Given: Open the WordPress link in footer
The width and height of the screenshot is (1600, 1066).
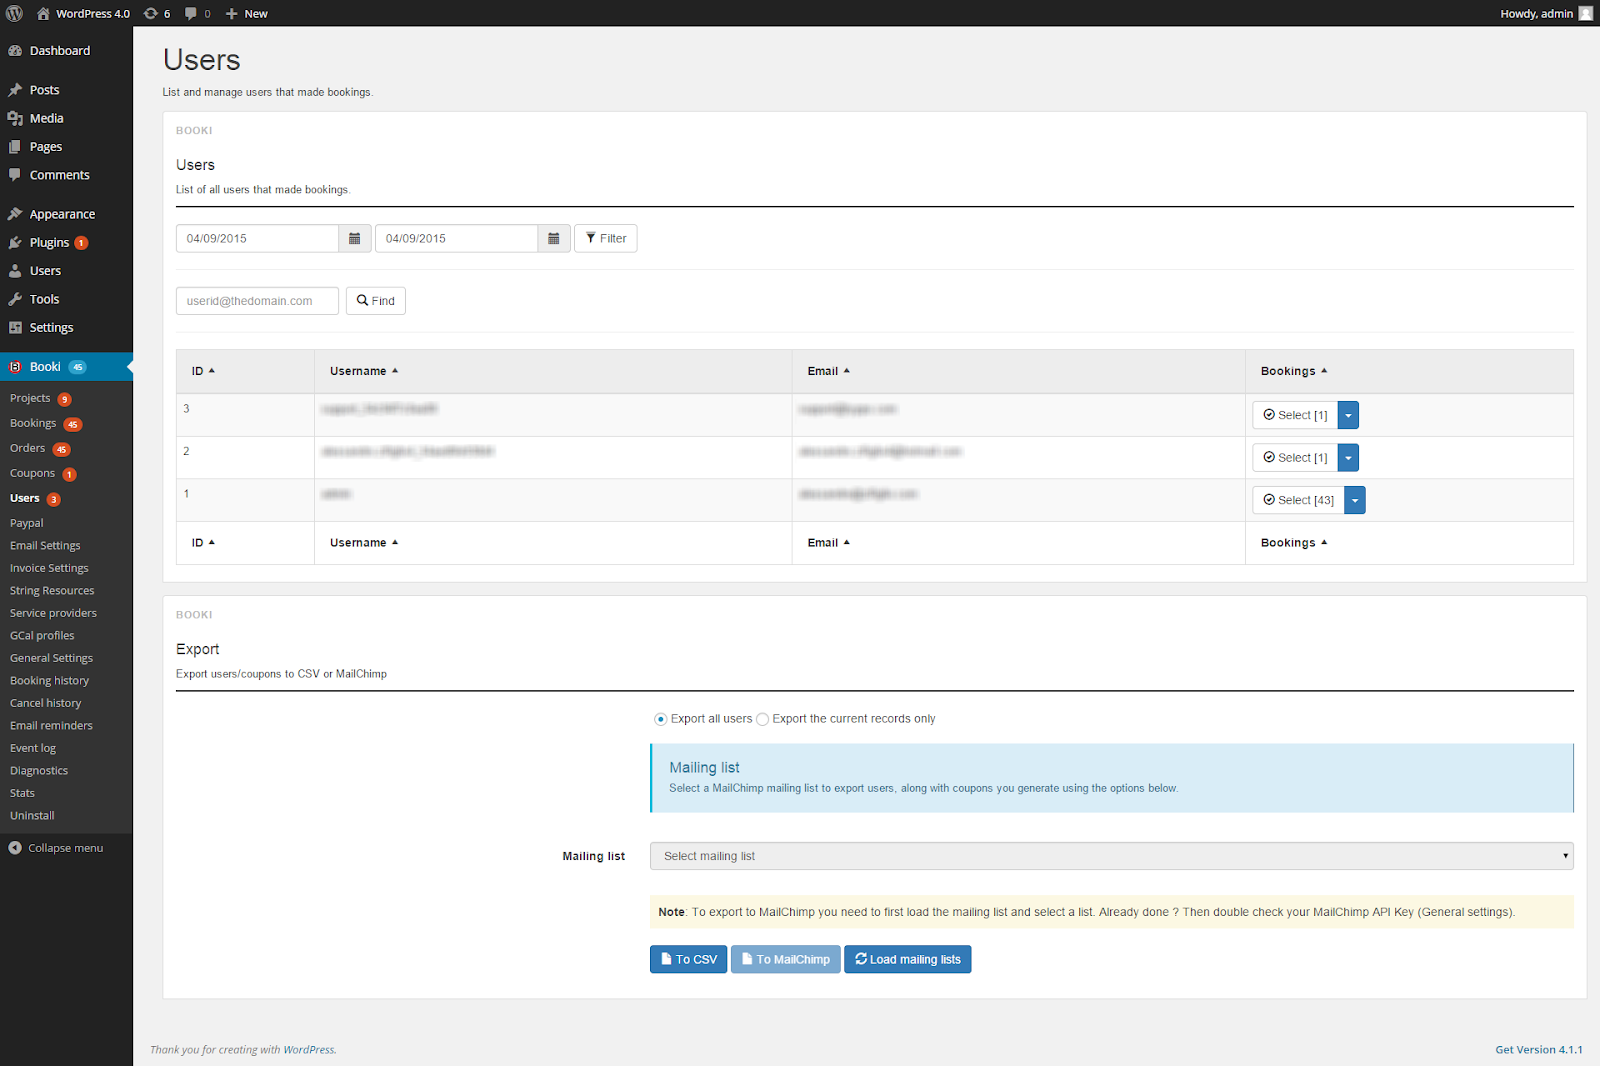Looking at the screenshot, I should pyautogui.click(x=309, y=1050).
